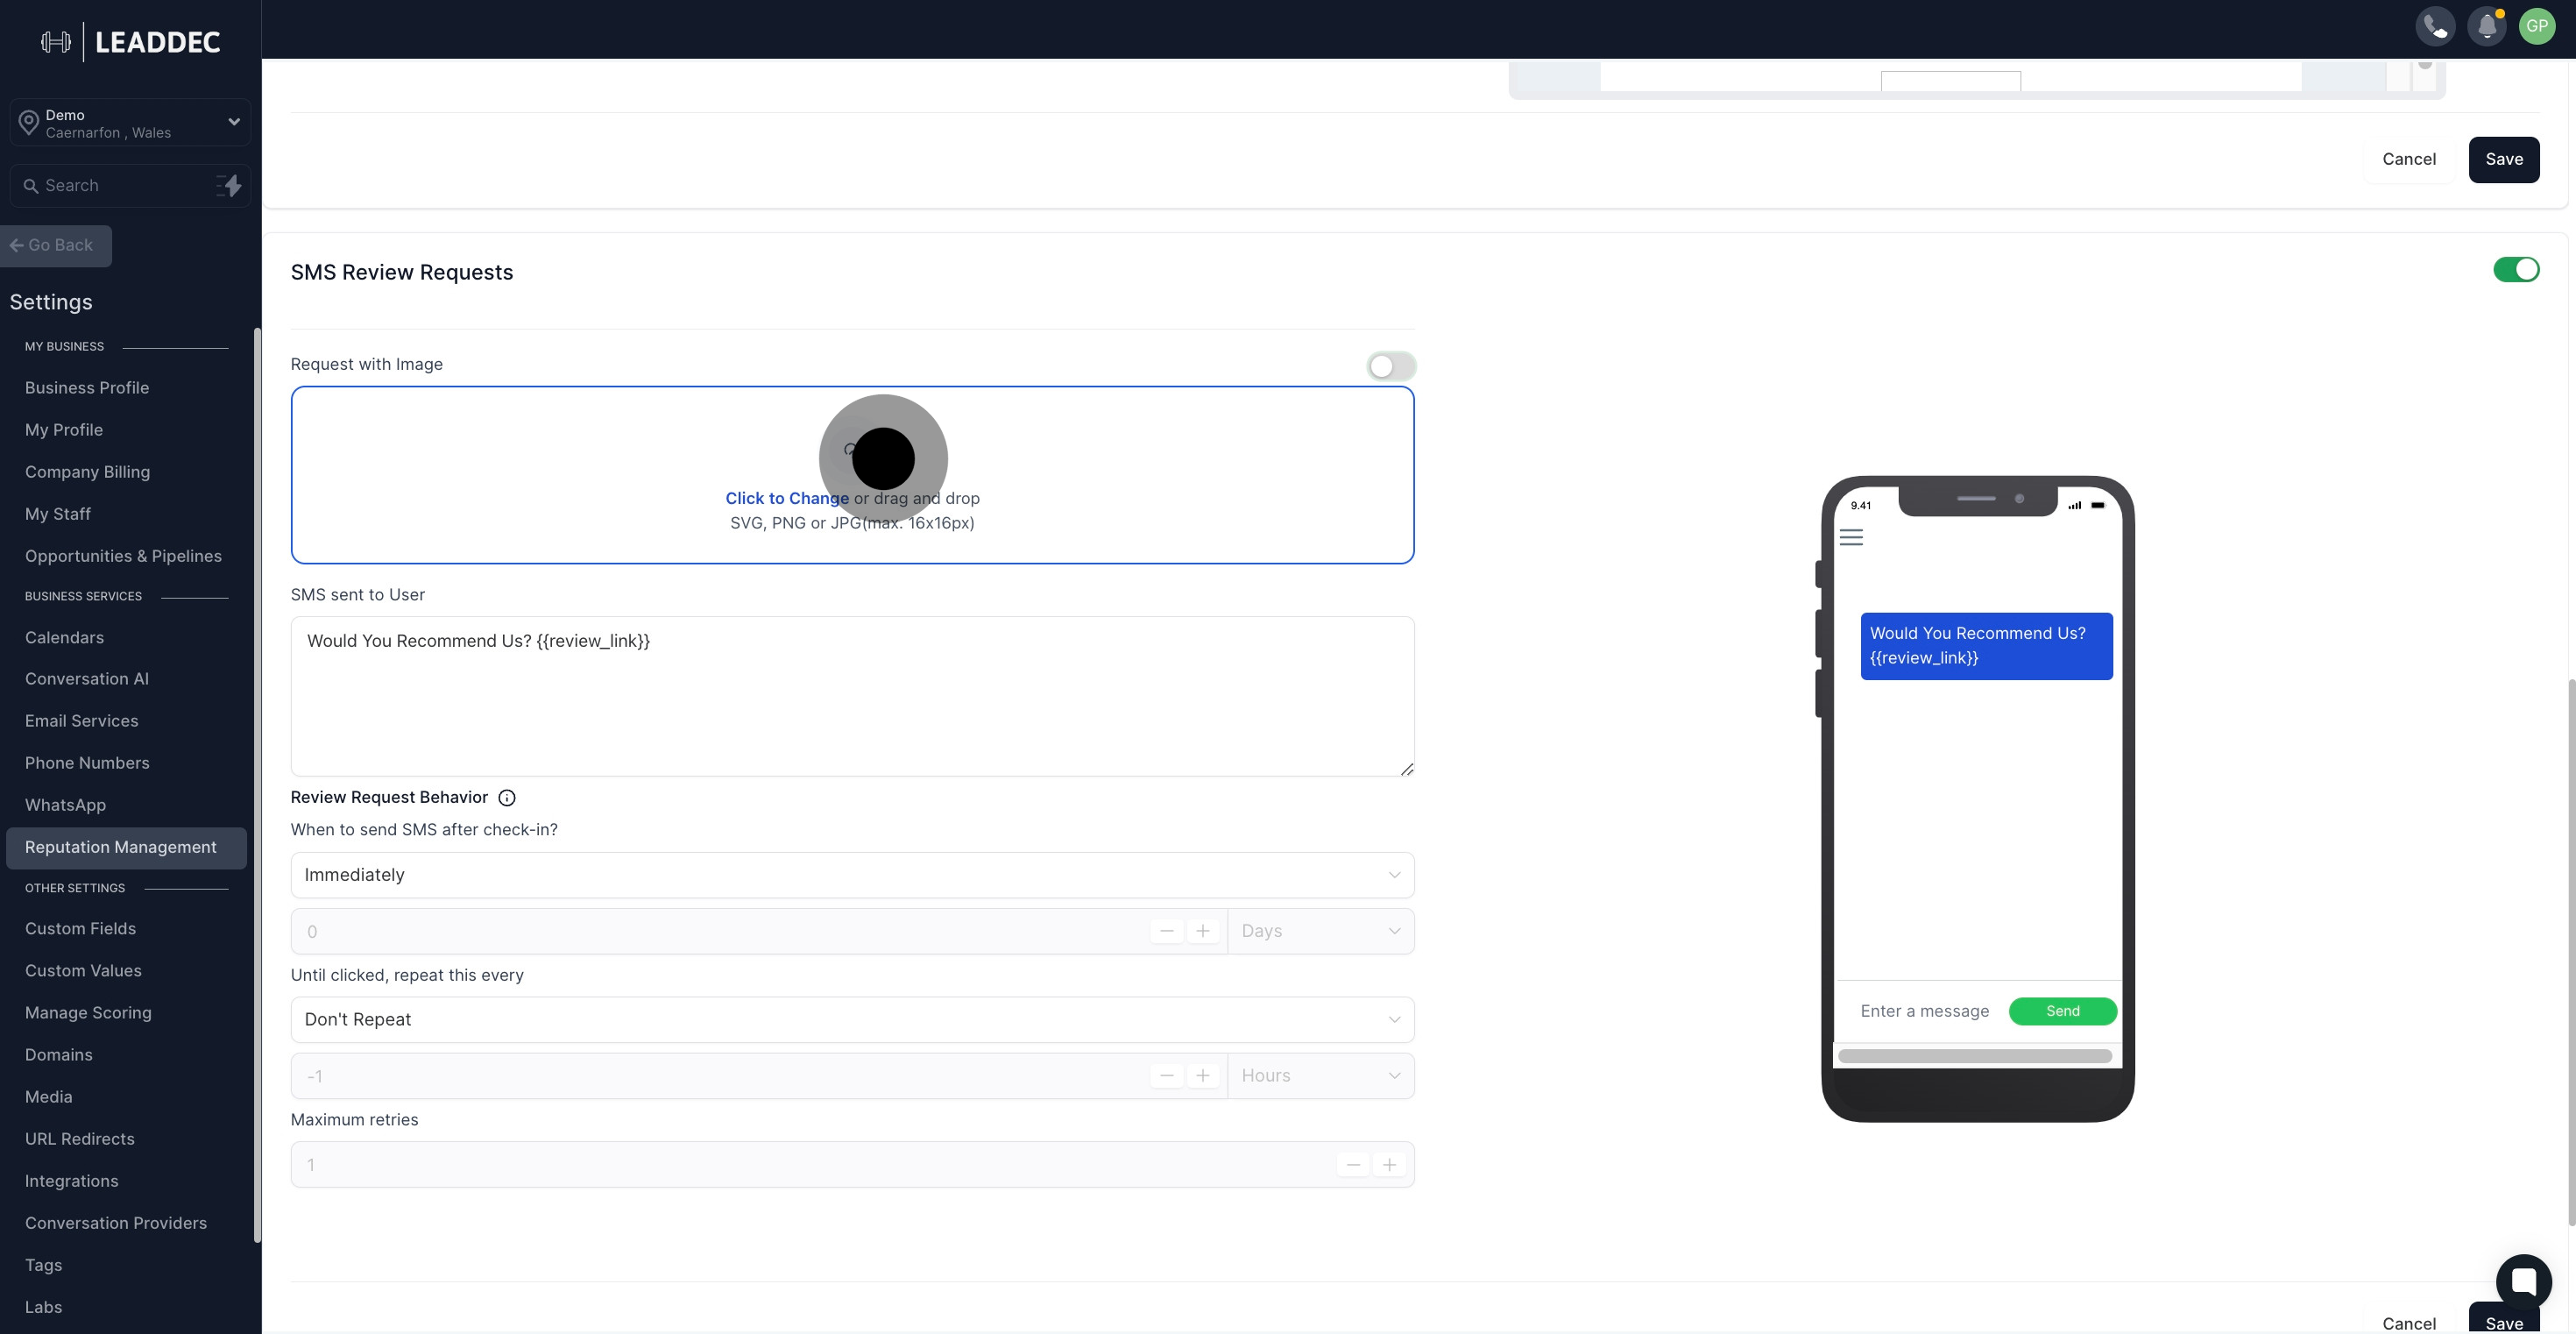
Task: Expand the Demo location selector
Action: [x=130, y=122]
